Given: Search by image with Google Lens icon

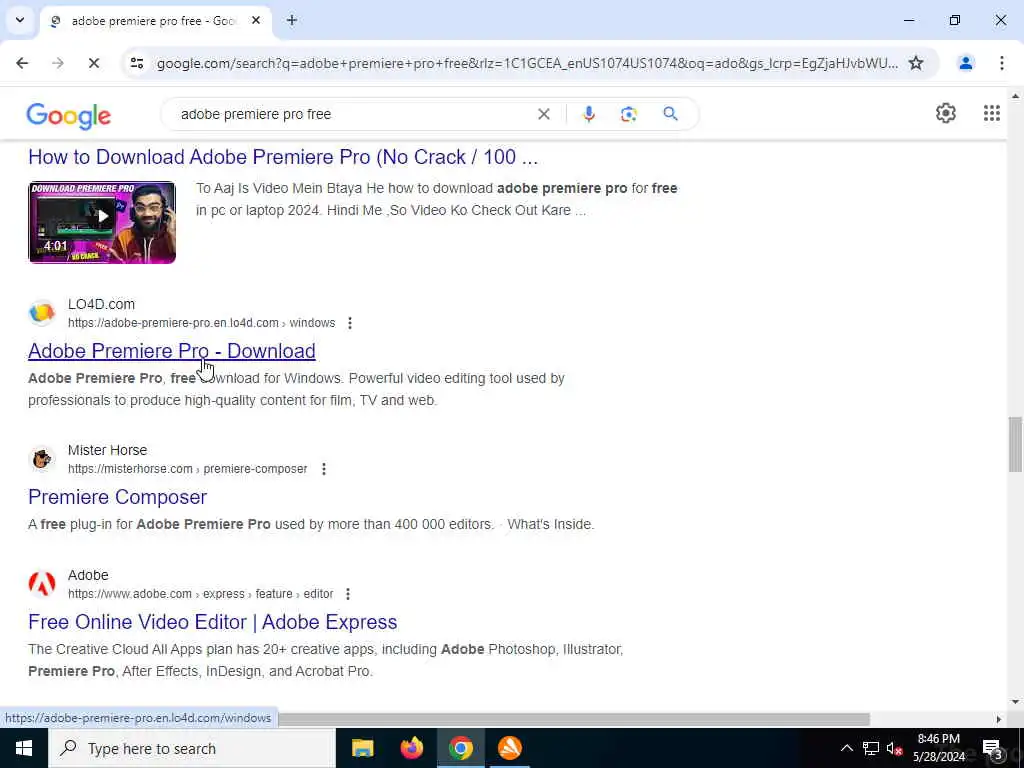Looking at the screenshot, I should coord(628,114).
